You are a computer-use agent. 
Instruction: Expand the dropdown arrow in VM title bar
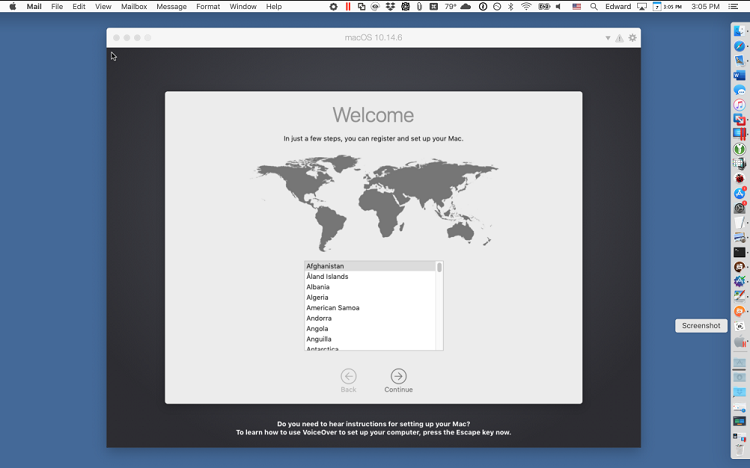click(607, 38)
